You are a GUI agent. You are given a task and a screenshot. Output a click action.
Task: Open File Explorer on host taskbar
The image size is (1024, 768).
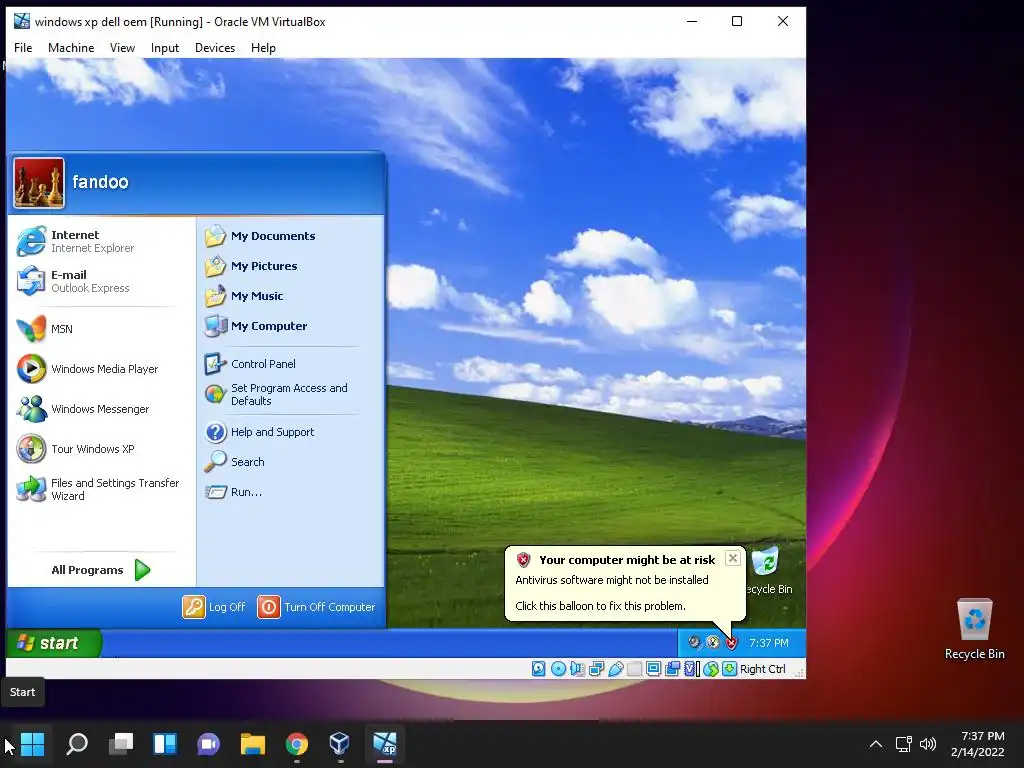pos(253,744)
